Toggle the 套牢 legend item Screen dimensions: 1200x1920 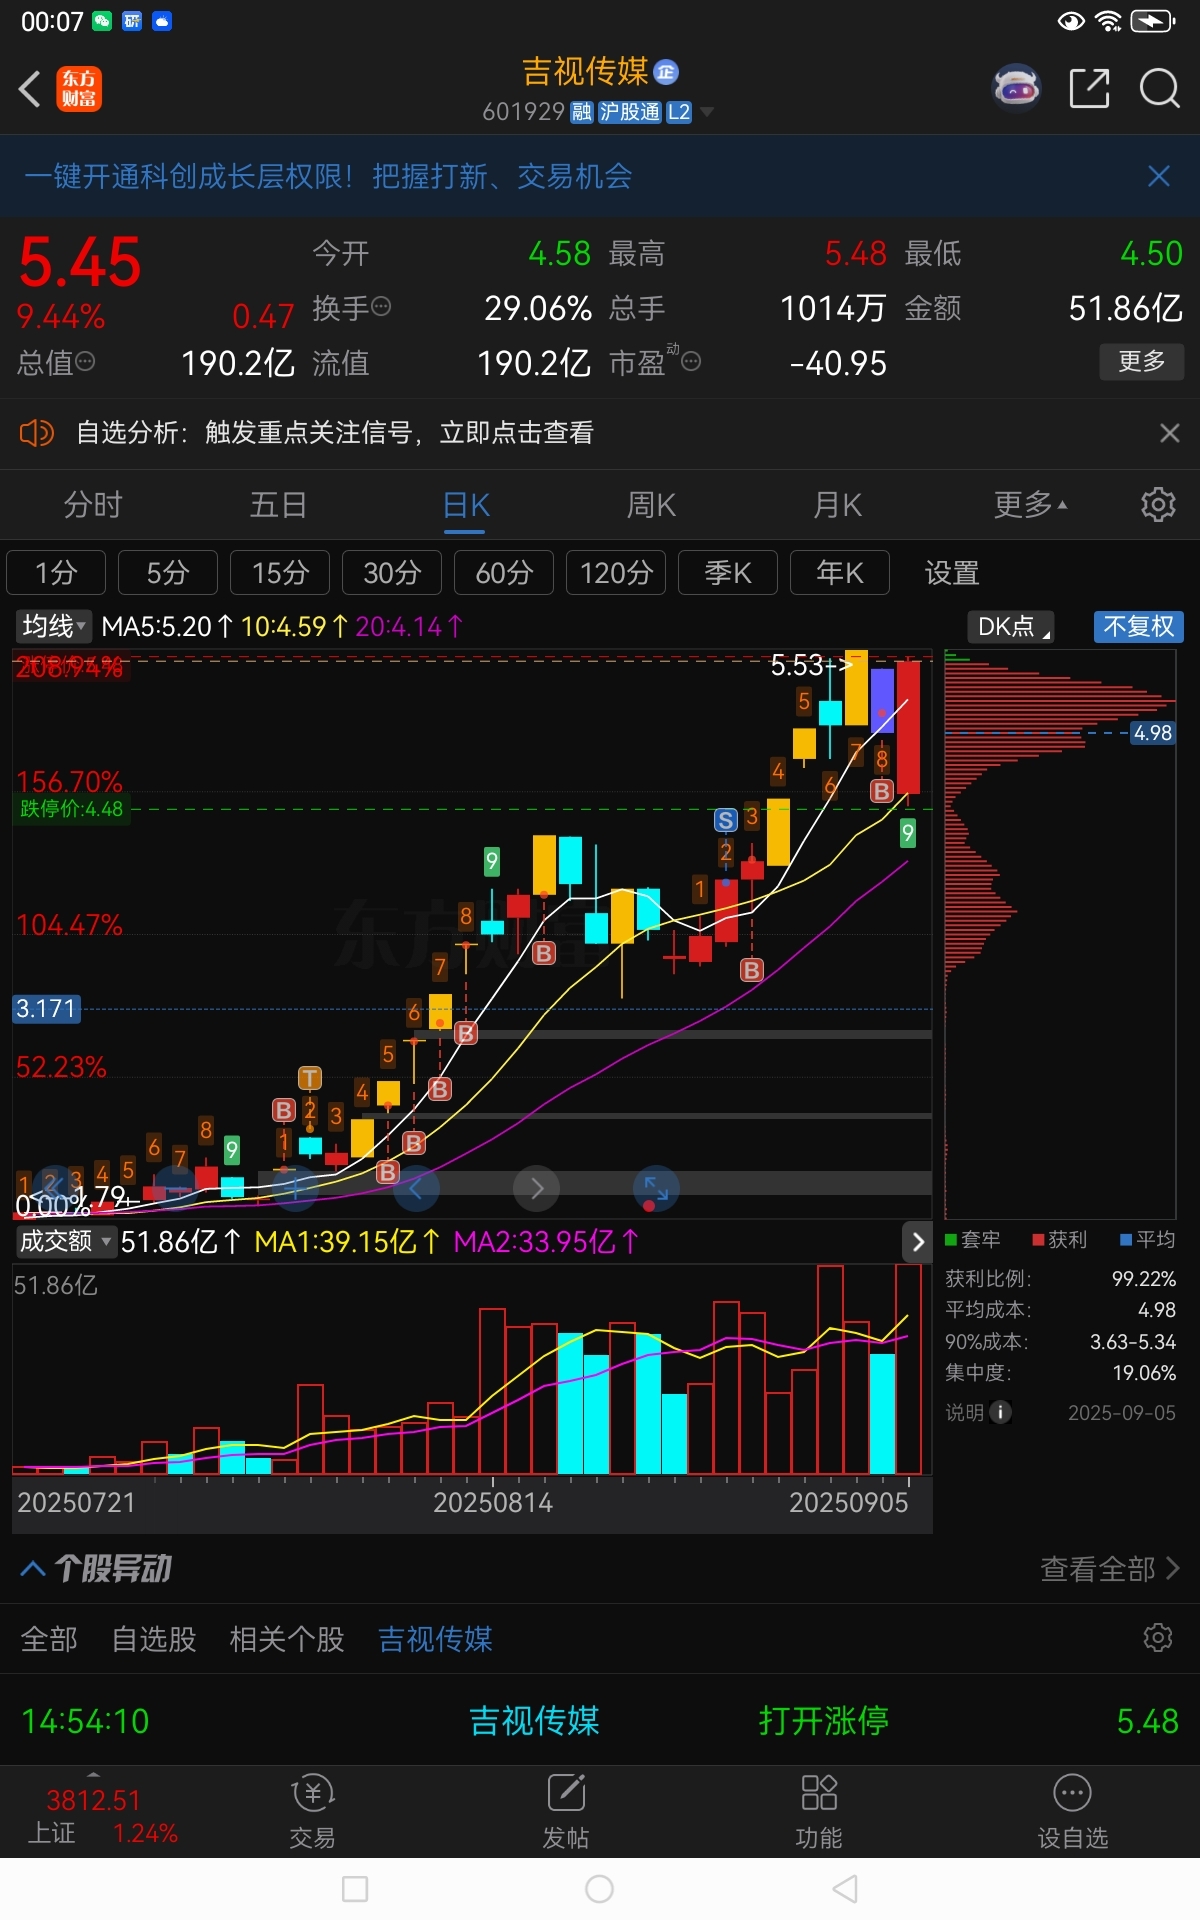pos(973,1240)
